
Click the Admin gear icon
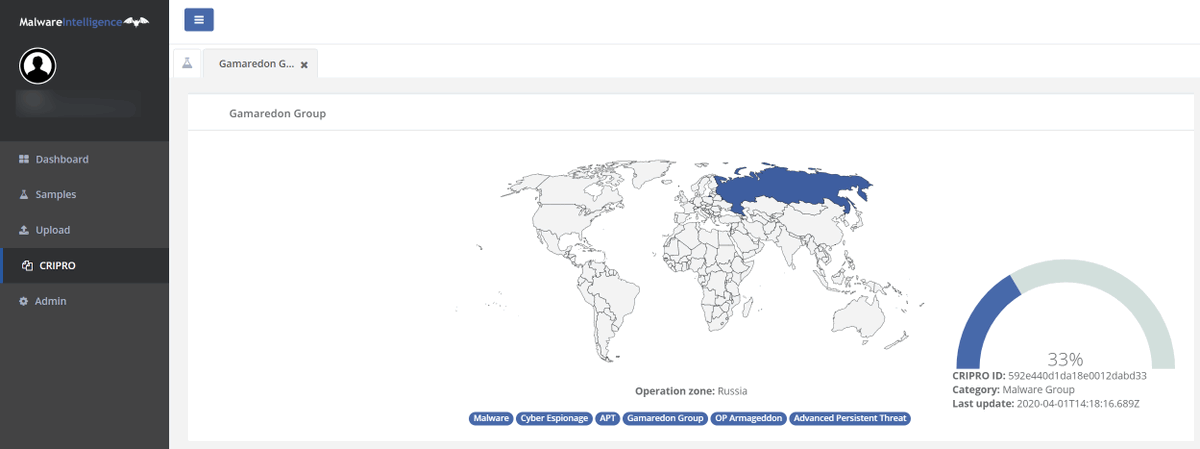click(x=24, y=301)
